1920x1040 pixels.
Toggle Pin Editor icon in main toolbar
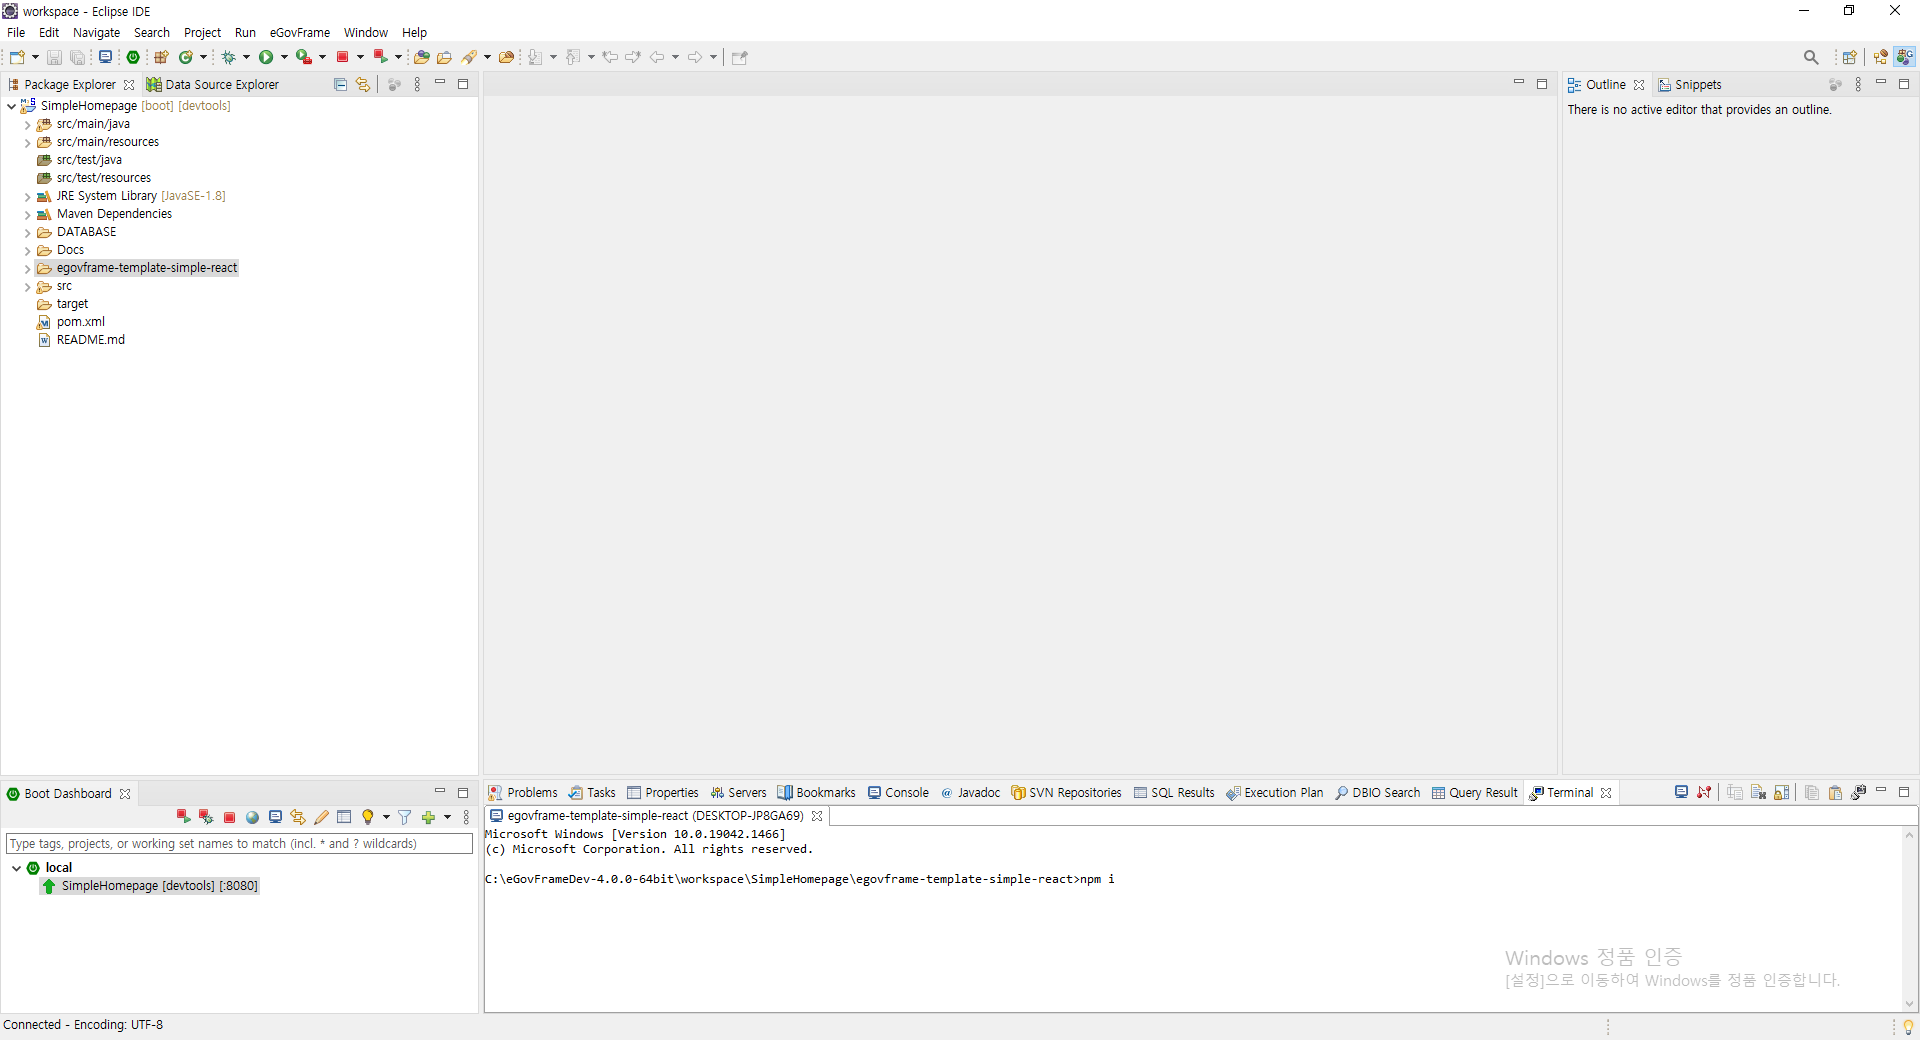click(x=740, y=57)
